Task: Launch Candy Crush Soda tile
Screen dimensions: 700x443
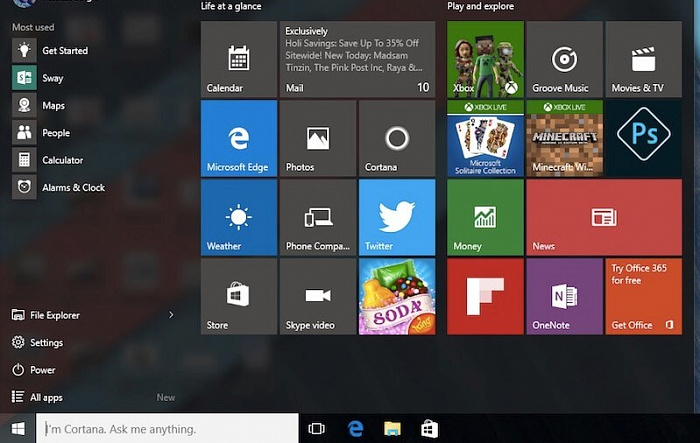Action: (396, 296)
